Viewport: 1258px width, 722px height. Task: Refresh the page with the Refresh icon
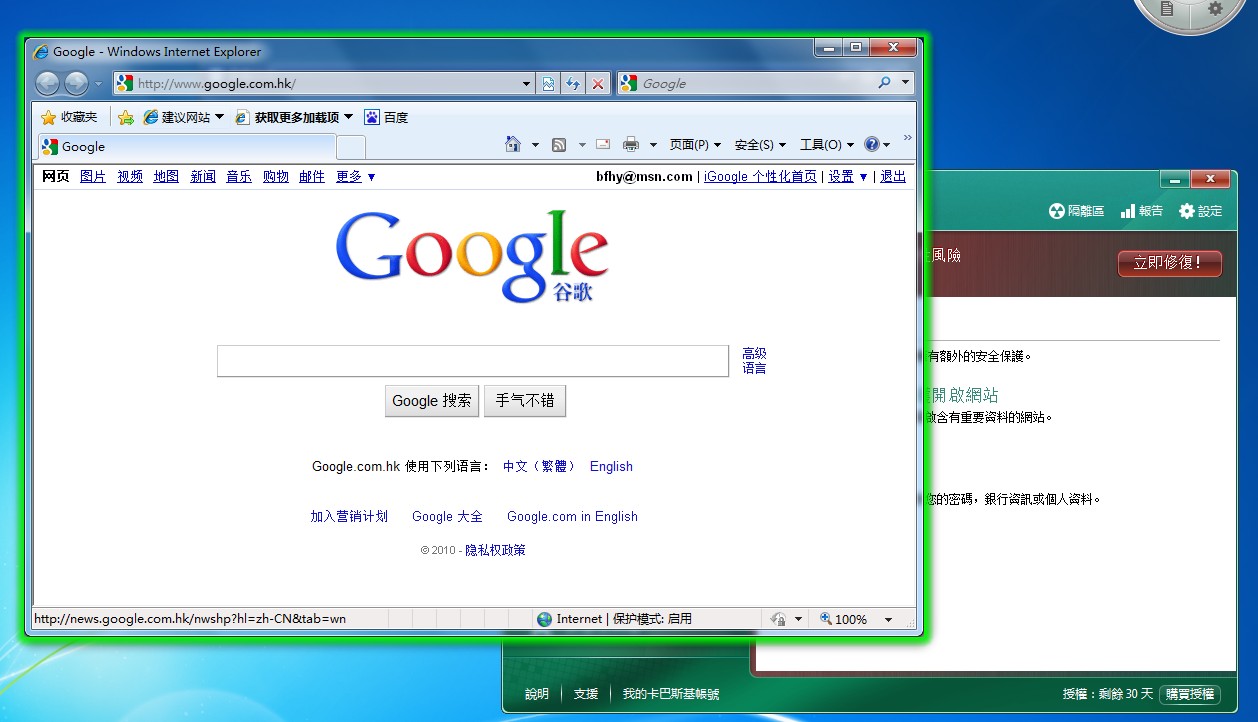[573, 84]
